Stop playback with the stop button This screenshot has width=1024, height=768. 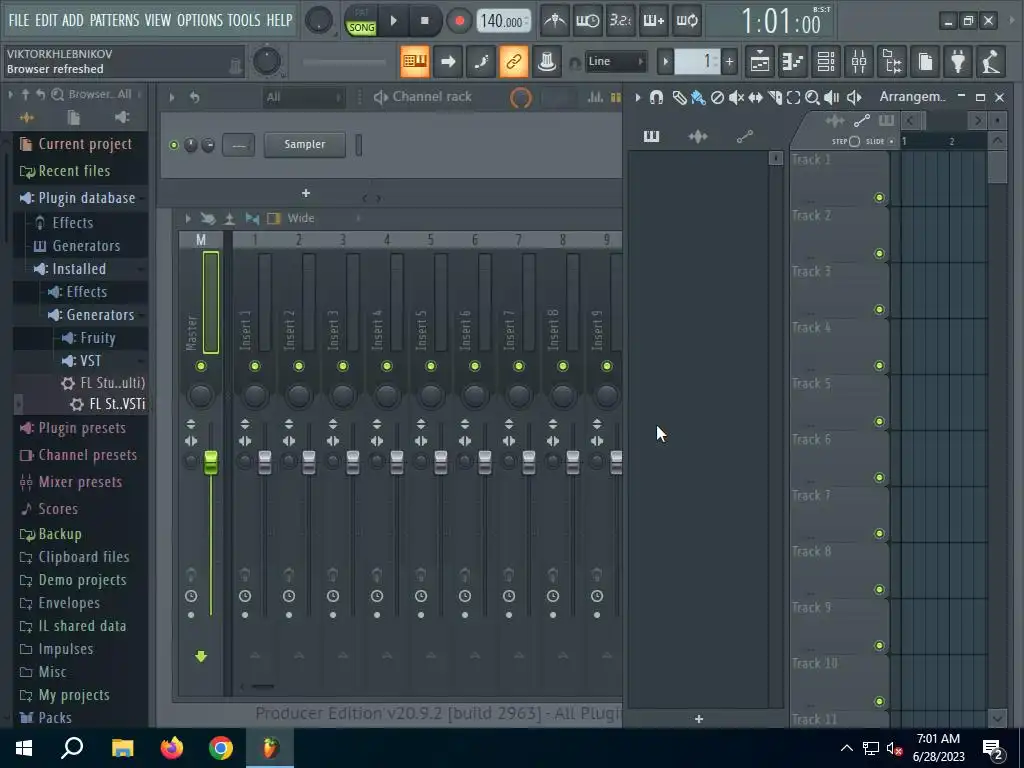(x=424, y=21)
